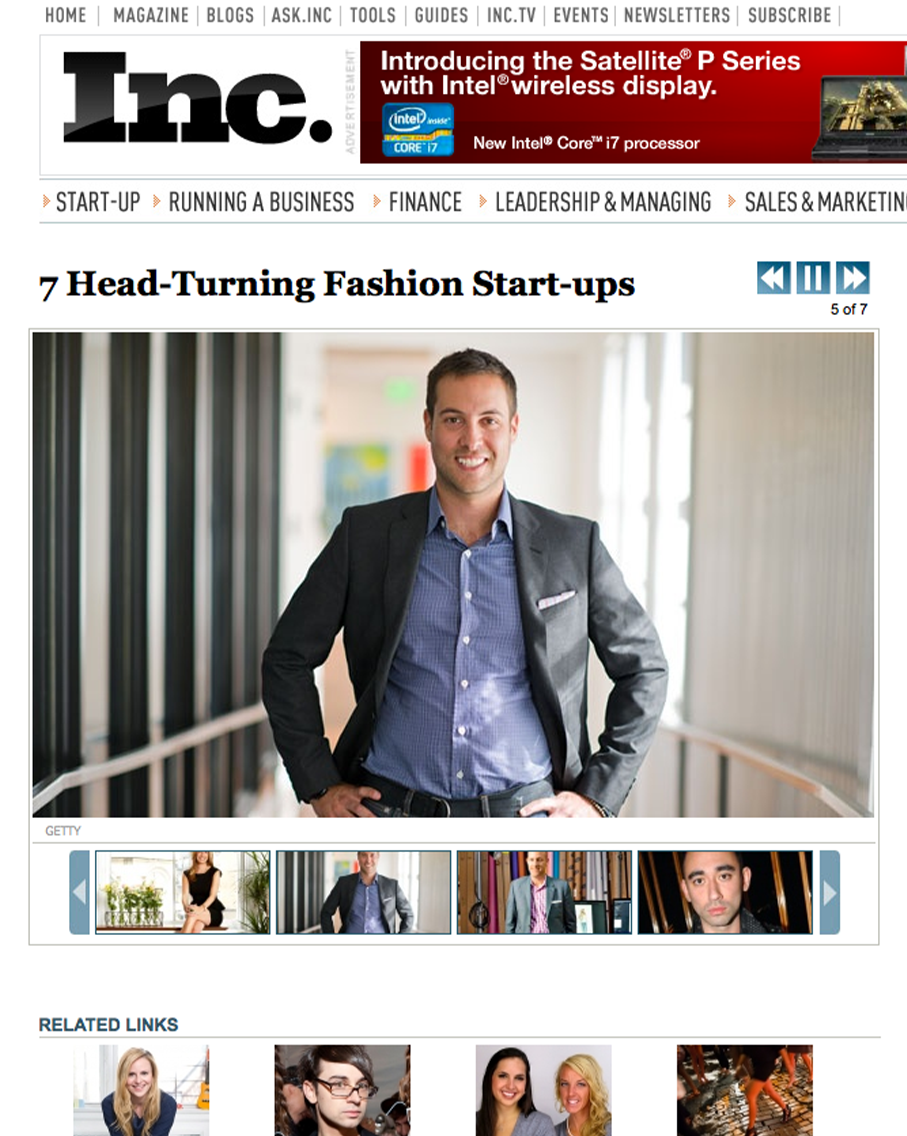Open related link with glasses-wearing man

[x=342, y=1090]
